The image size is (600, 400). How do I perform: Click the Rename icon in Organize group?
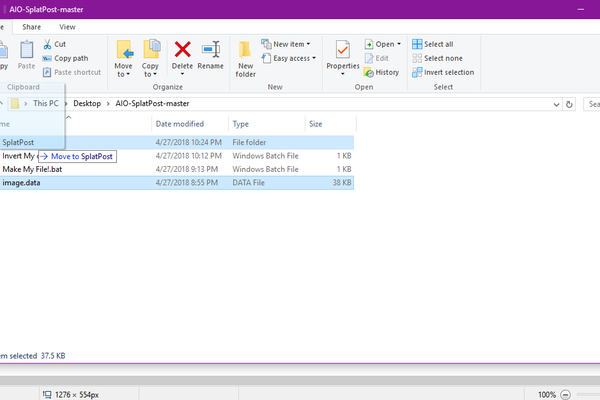(211, 49)
